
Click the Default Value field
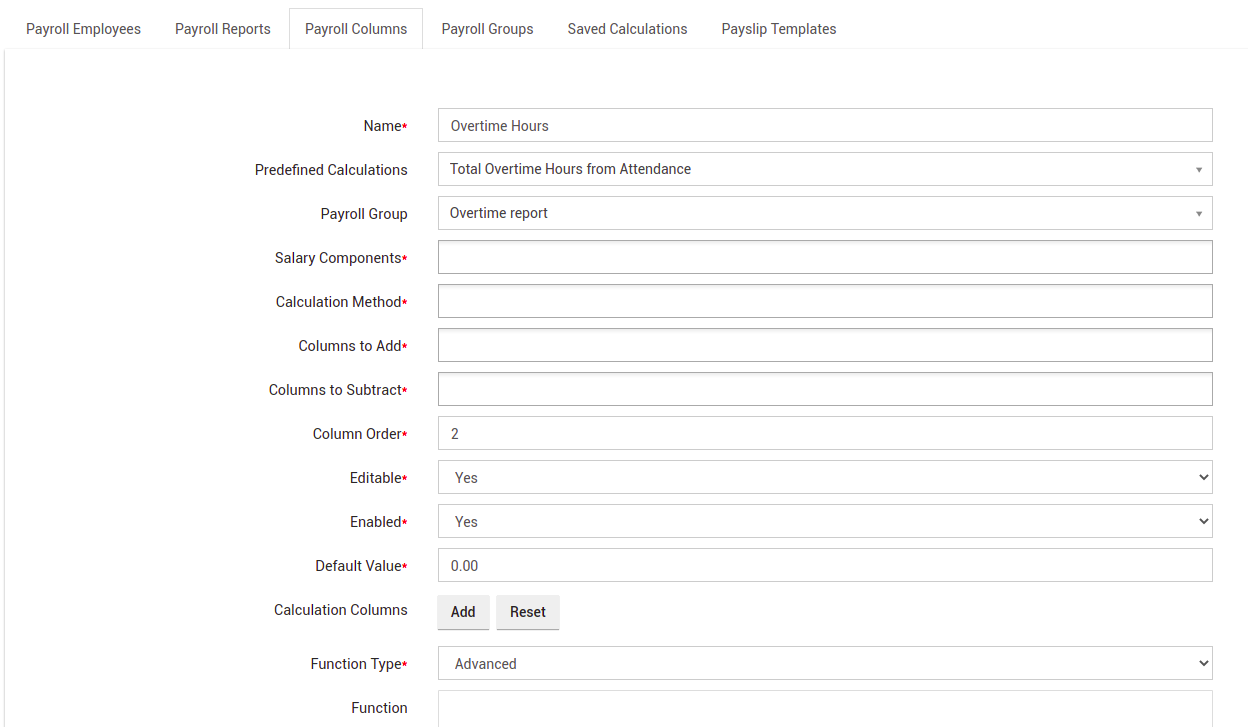[x=825, y=565]
